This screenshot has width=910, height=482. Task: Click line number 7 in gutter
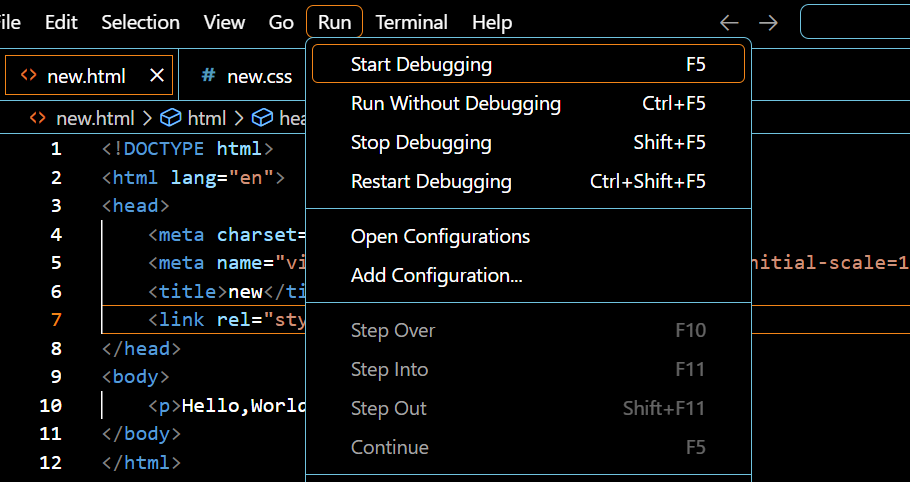tap(56, 320)
